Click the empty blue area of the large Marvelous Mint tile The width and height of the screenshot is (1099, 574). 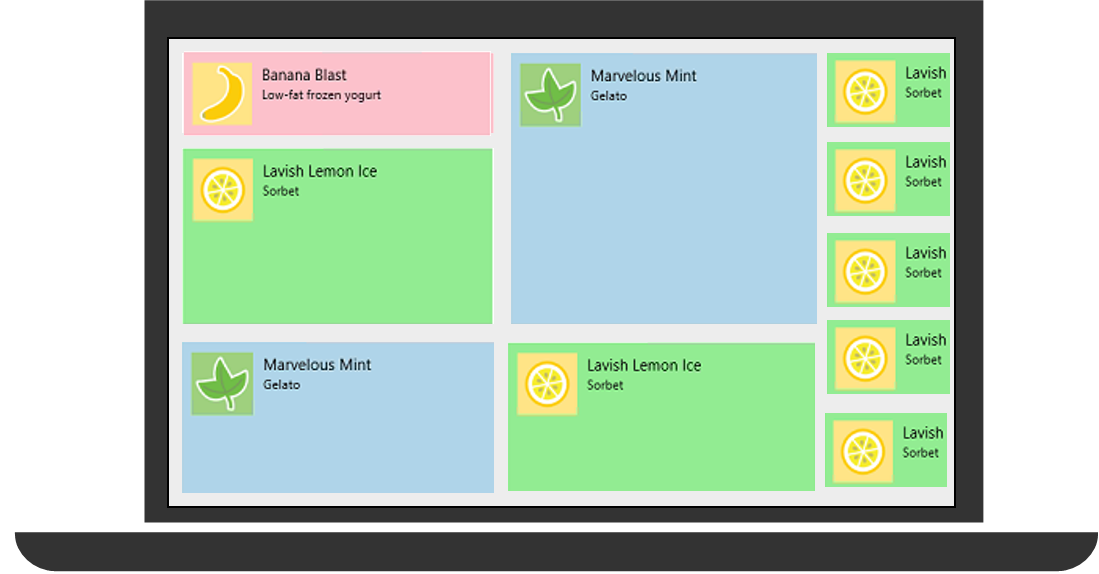coord(664,230)
